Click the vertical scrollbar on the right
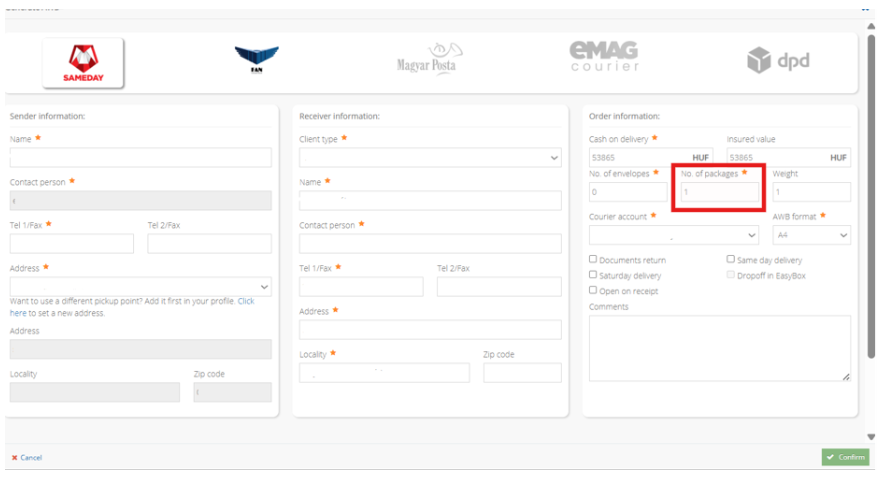This screenshot has width=892, height=483. [870, 200]
